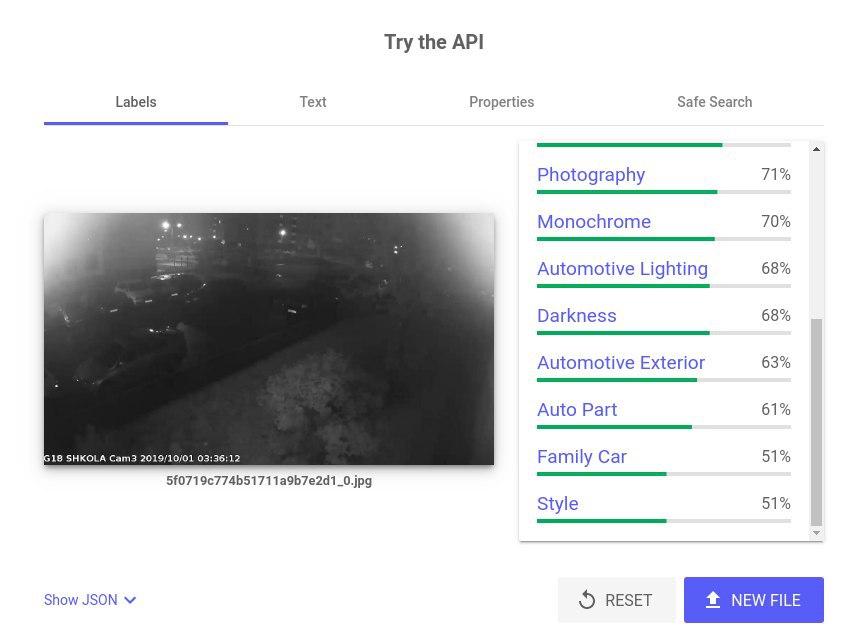Click the Monochrome label link
859x631 pixels.
click(594, 221)
